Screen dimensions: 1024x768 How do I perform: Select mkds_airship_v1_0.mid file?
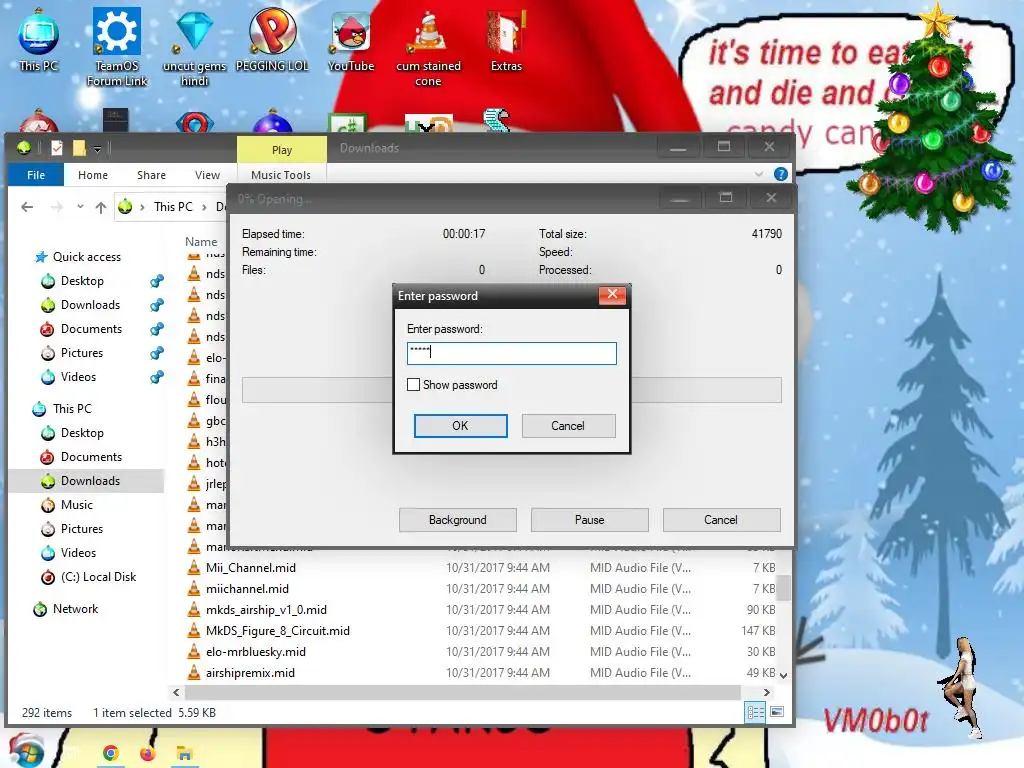click(266, 609)
